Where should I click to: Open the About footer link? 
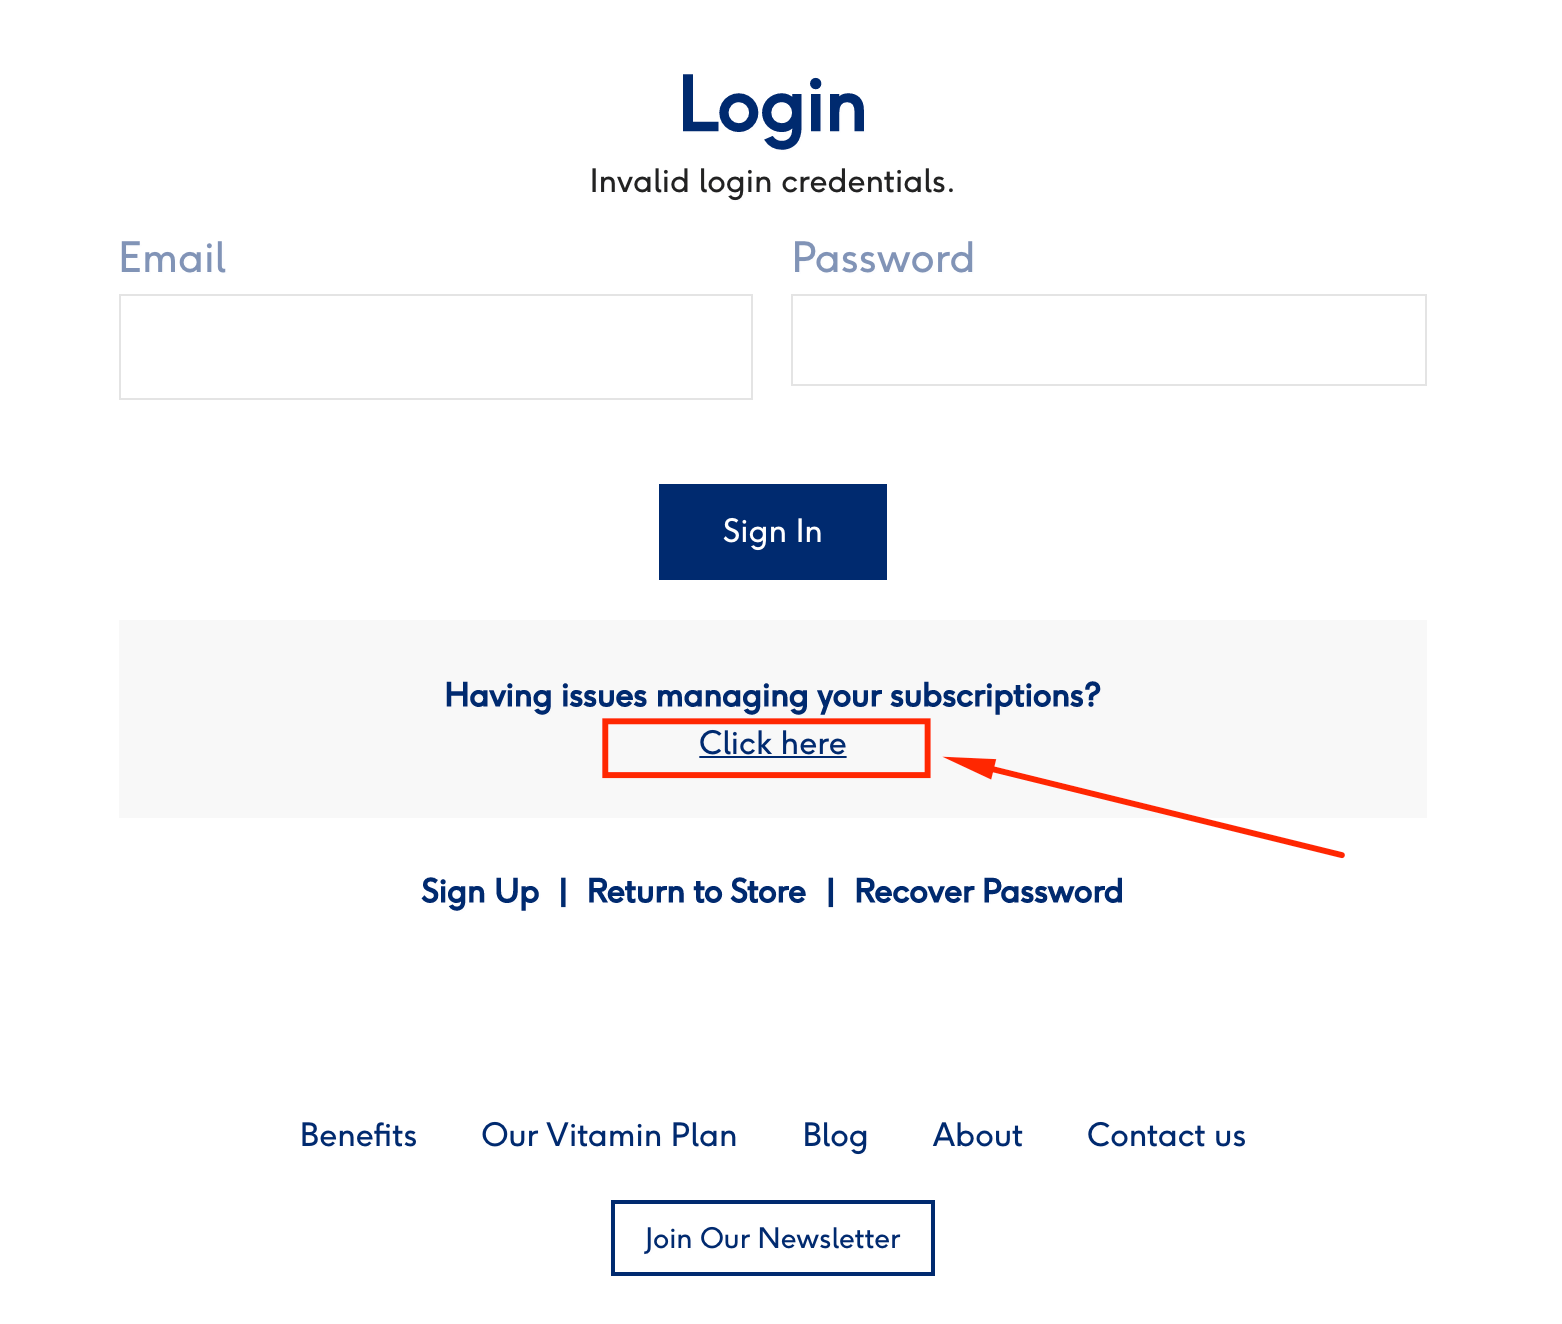[978, 1135]
